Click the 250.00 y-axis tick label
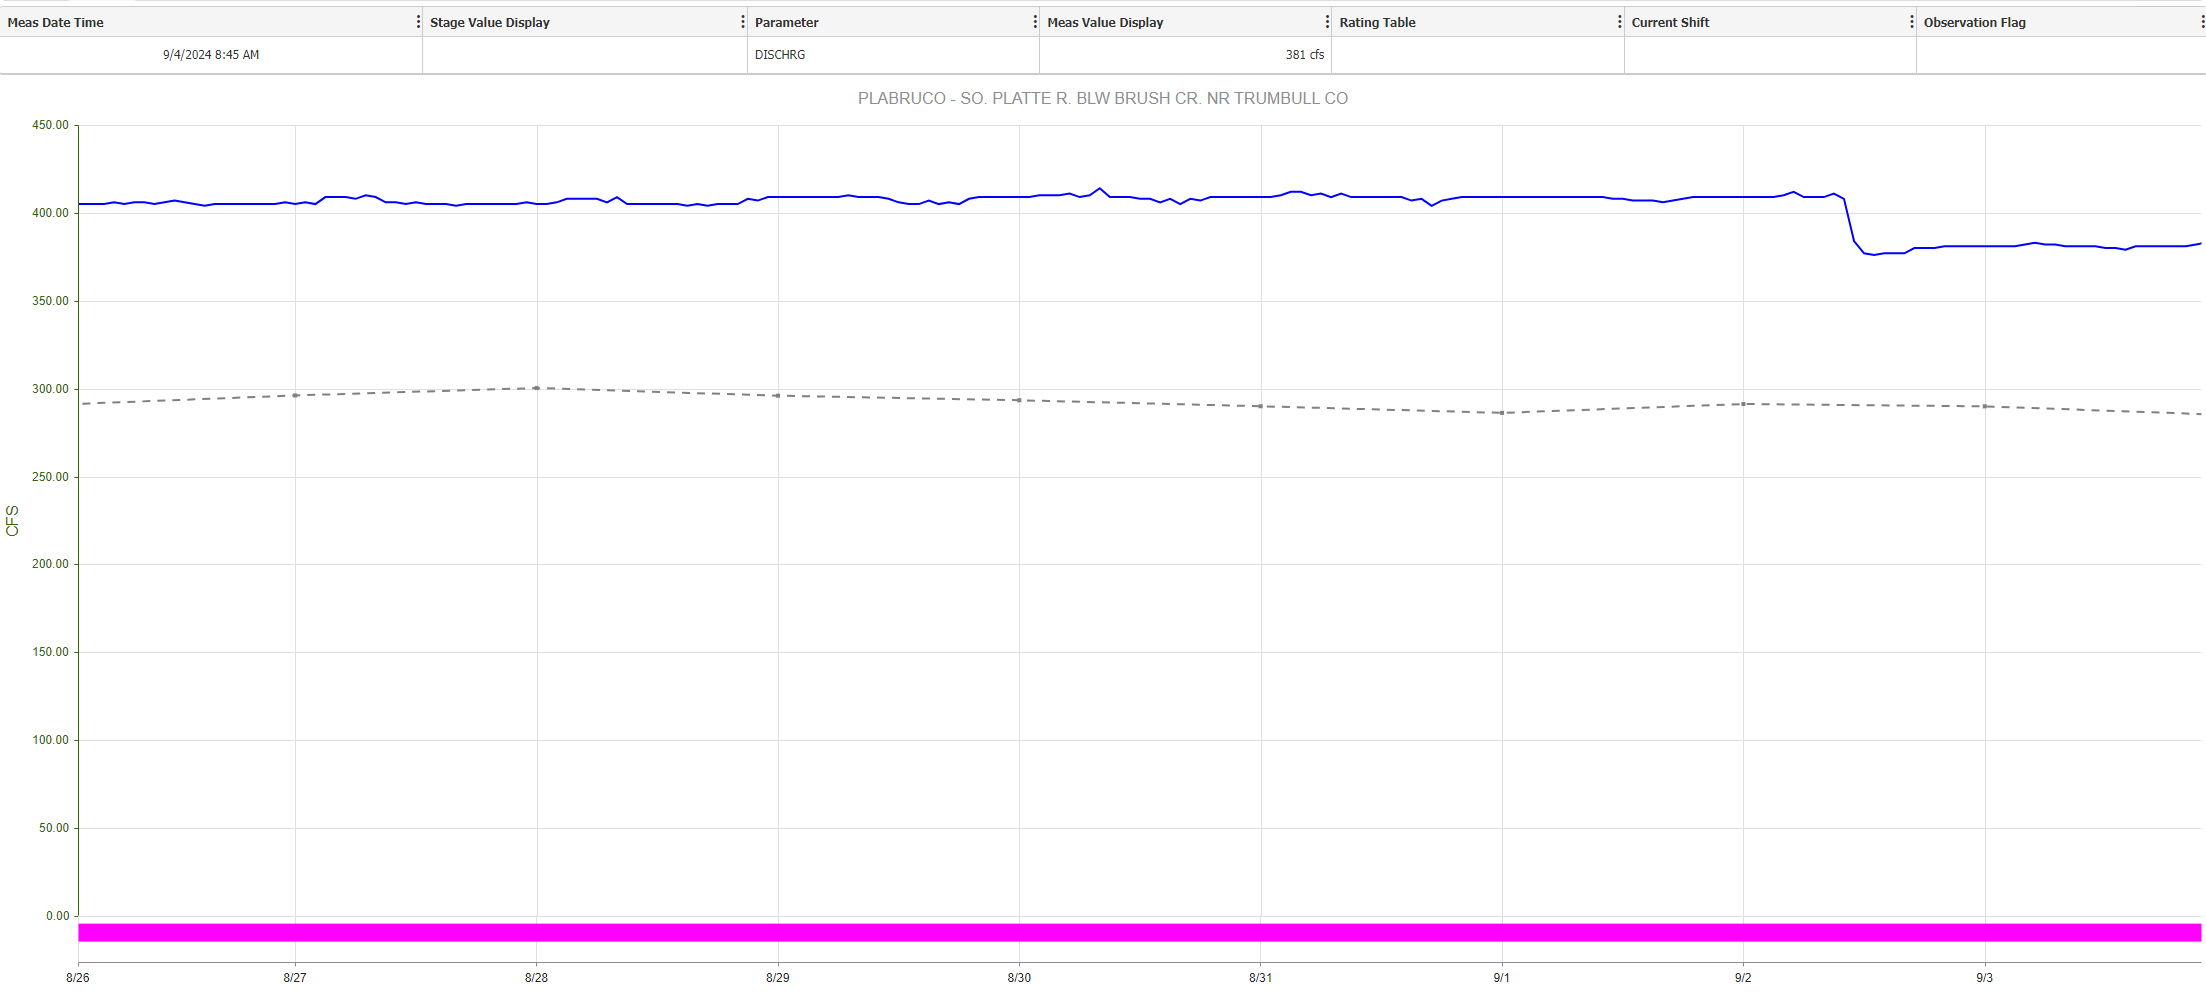This screenshot has width=2206, height=994. 50,477
